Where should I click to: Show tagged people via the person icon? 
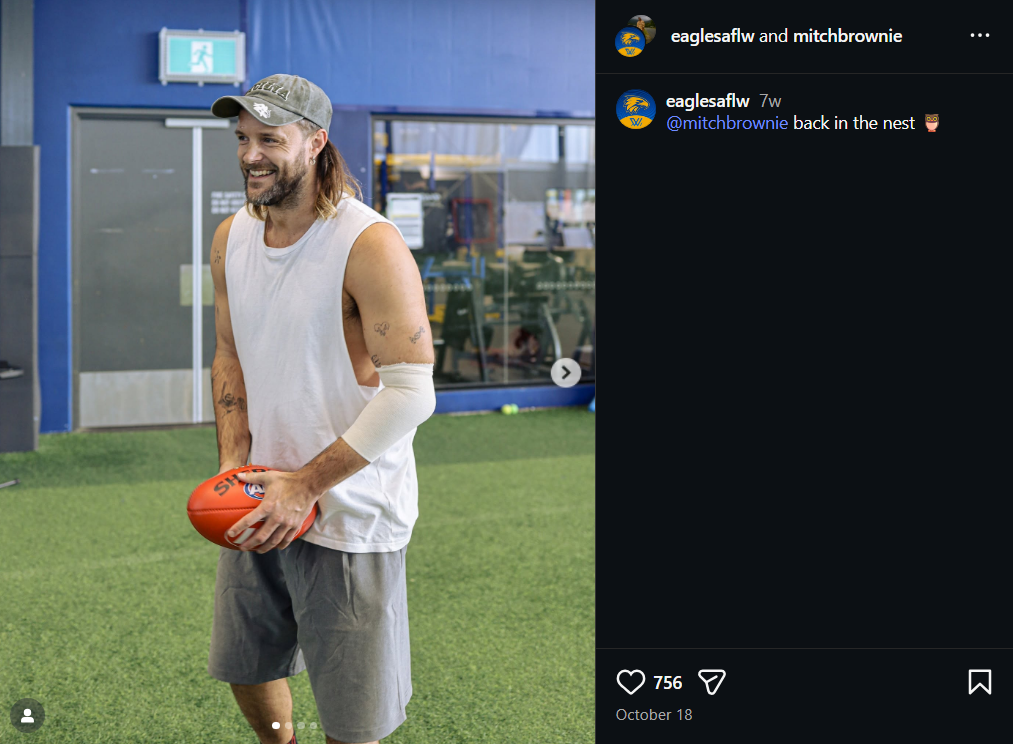coord(28,715)
